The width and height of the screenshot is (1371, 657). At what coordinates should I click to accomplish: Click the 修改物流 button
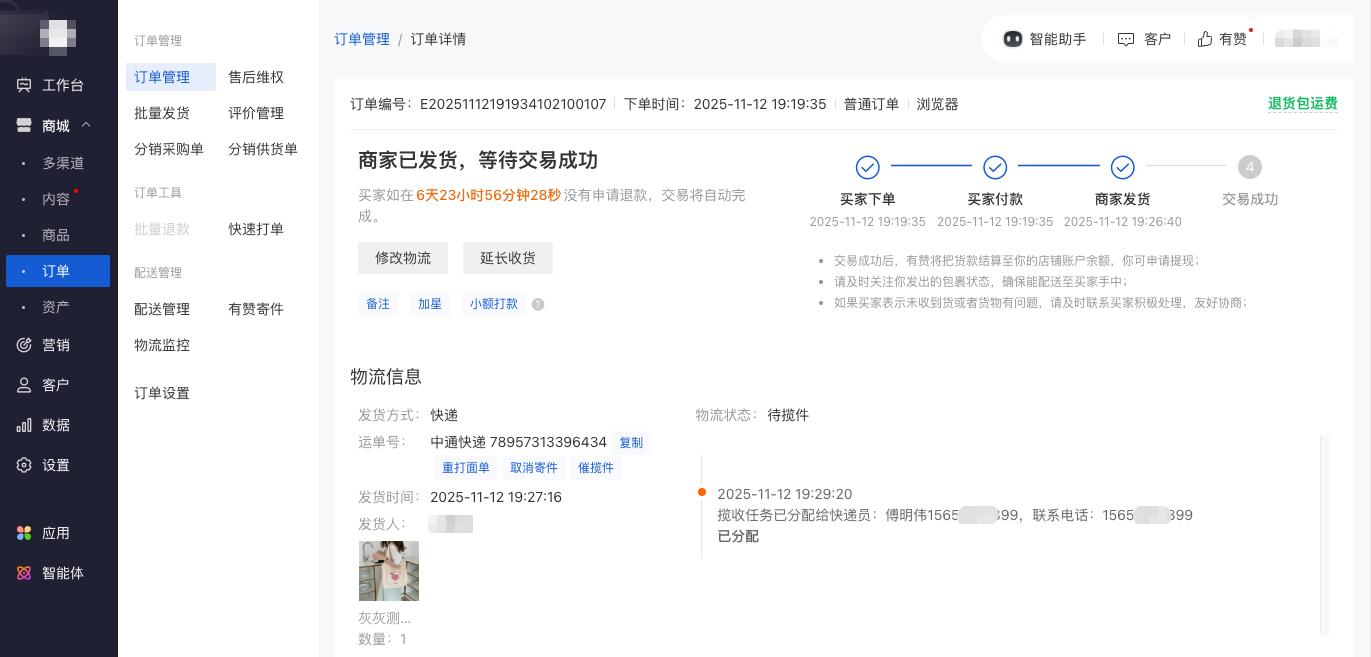[403, 258]
